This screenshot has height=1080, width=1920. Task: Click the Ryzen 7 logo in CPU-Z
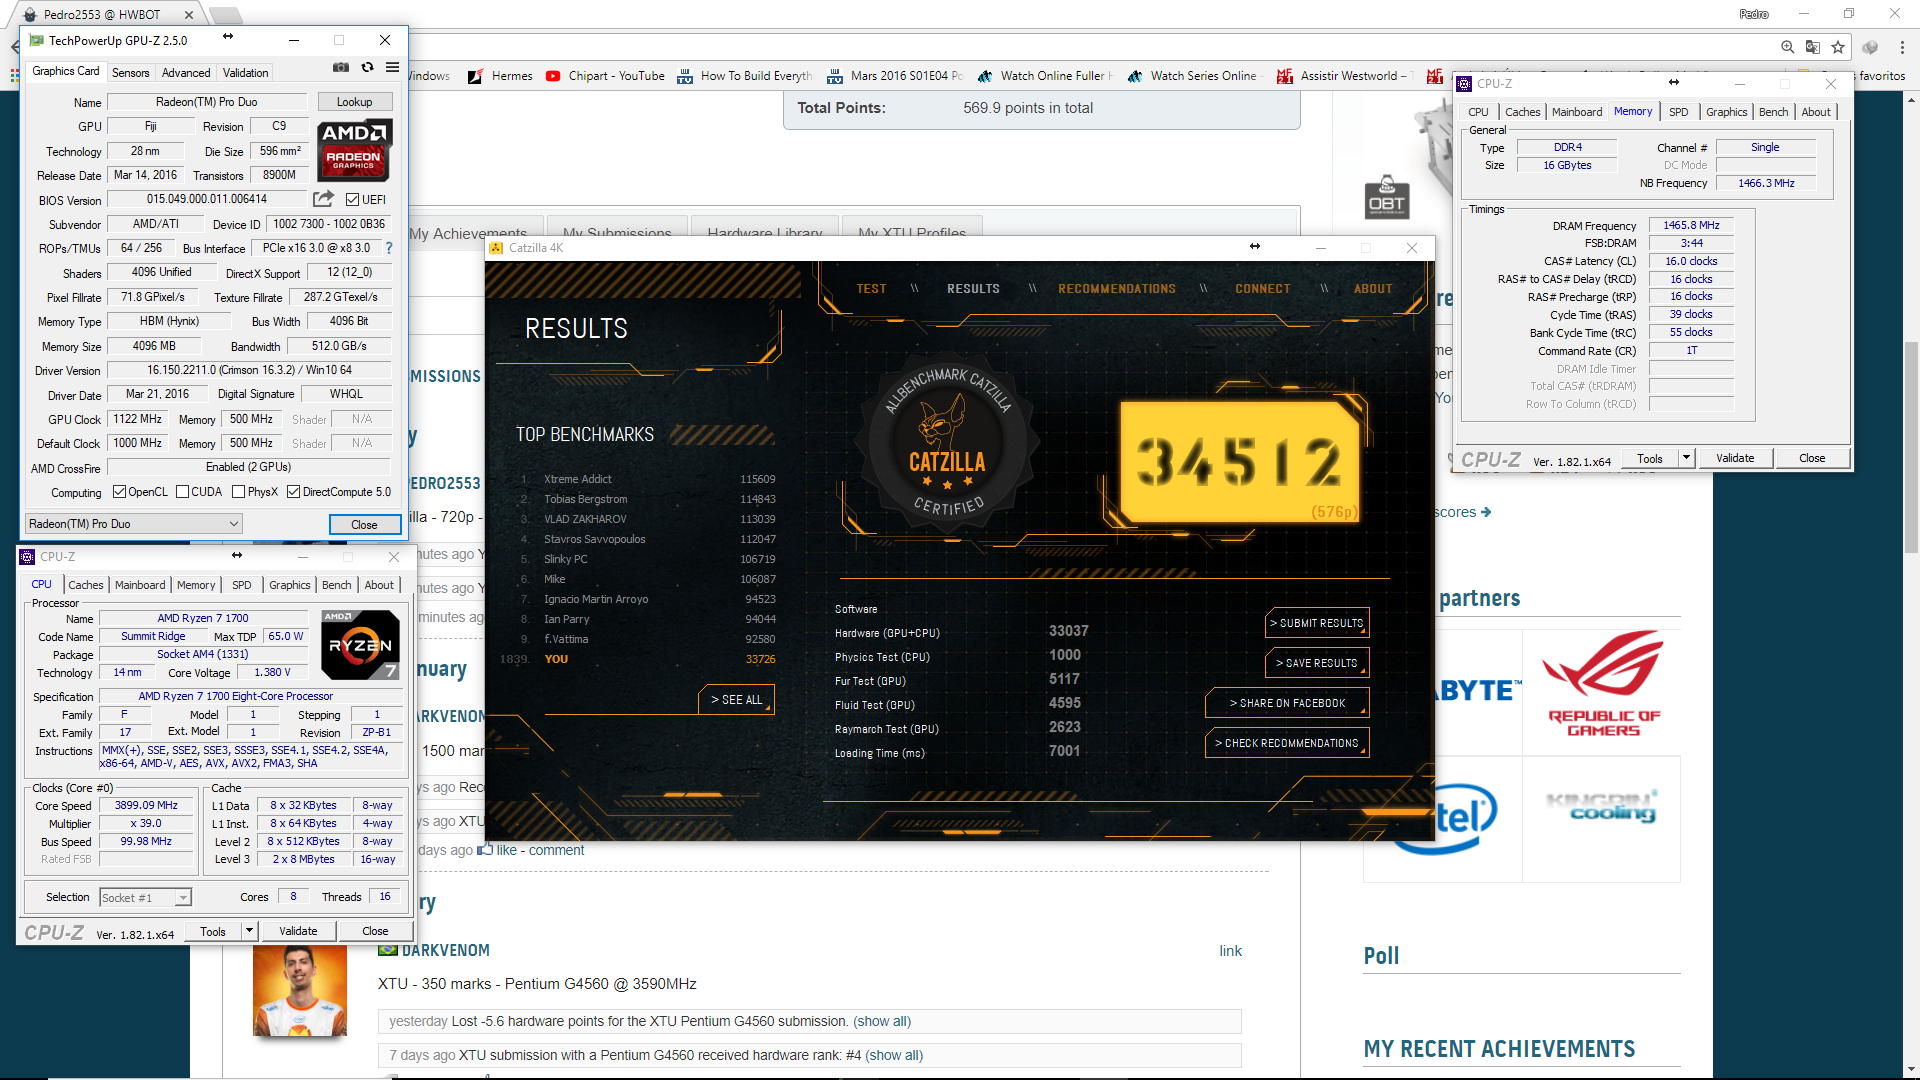click(361, 645)
